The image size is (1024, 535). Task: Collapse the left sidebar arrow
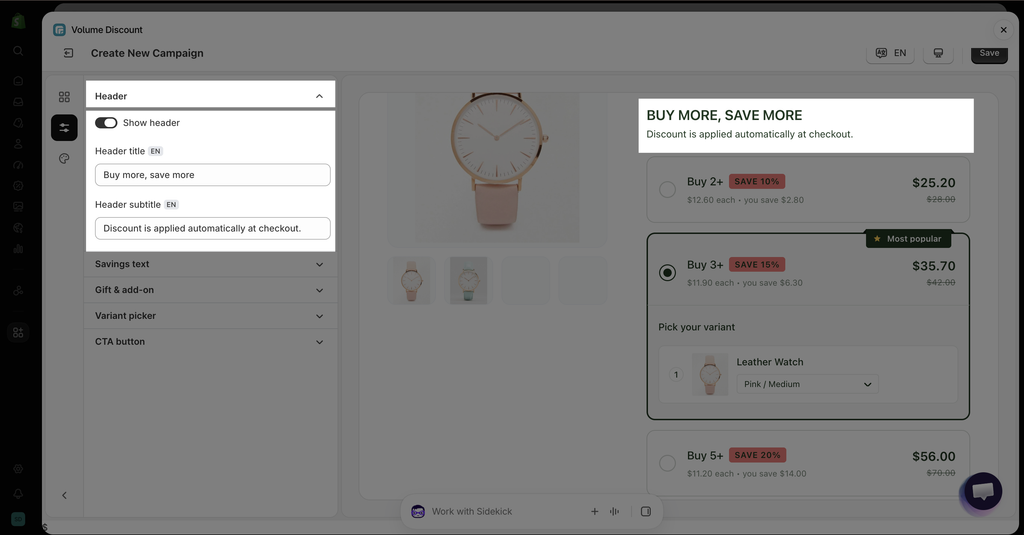click(64, 495)
